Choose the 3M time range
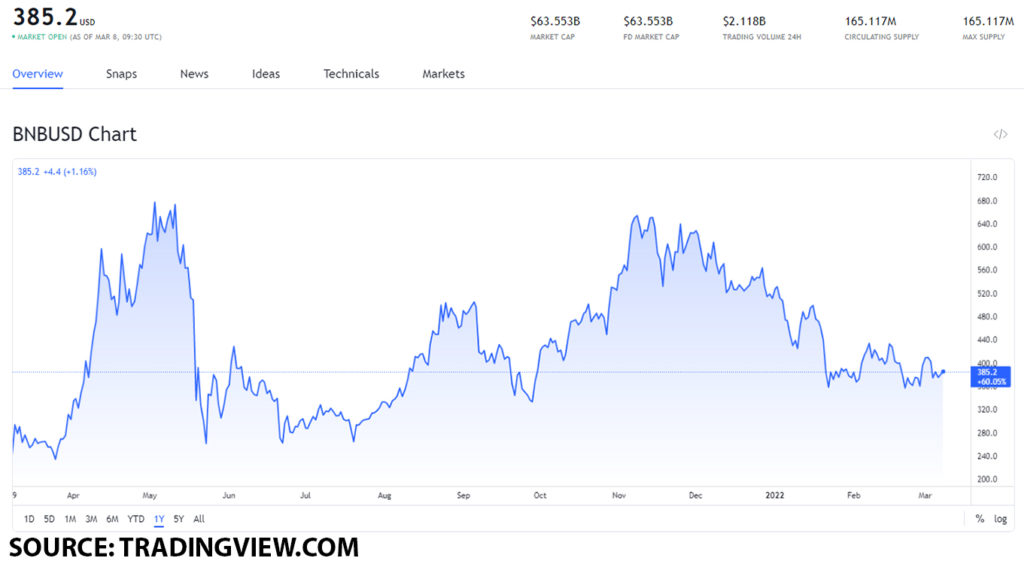1024x564 pixels. [91, 519]
